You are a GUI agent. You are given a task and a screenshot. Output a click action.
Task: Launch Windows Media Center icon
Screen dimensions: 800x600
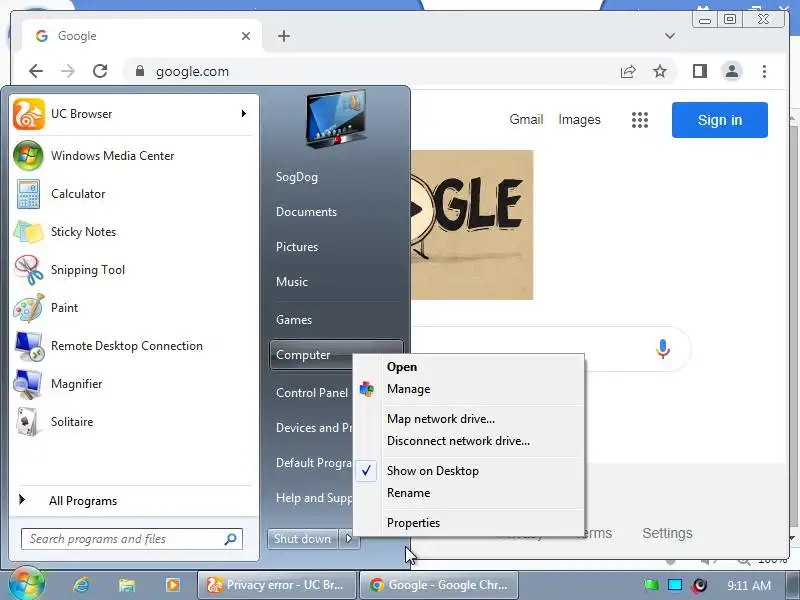[x=28, y=156]
